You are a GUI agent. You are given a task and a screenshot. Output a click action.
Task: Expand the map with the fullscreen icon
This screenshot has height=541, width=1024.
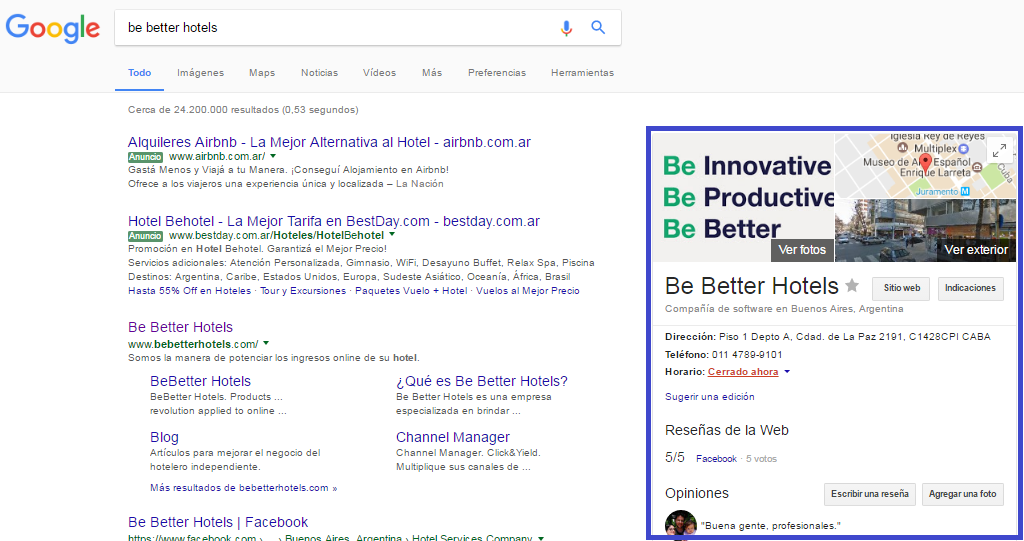pos(999,151)
